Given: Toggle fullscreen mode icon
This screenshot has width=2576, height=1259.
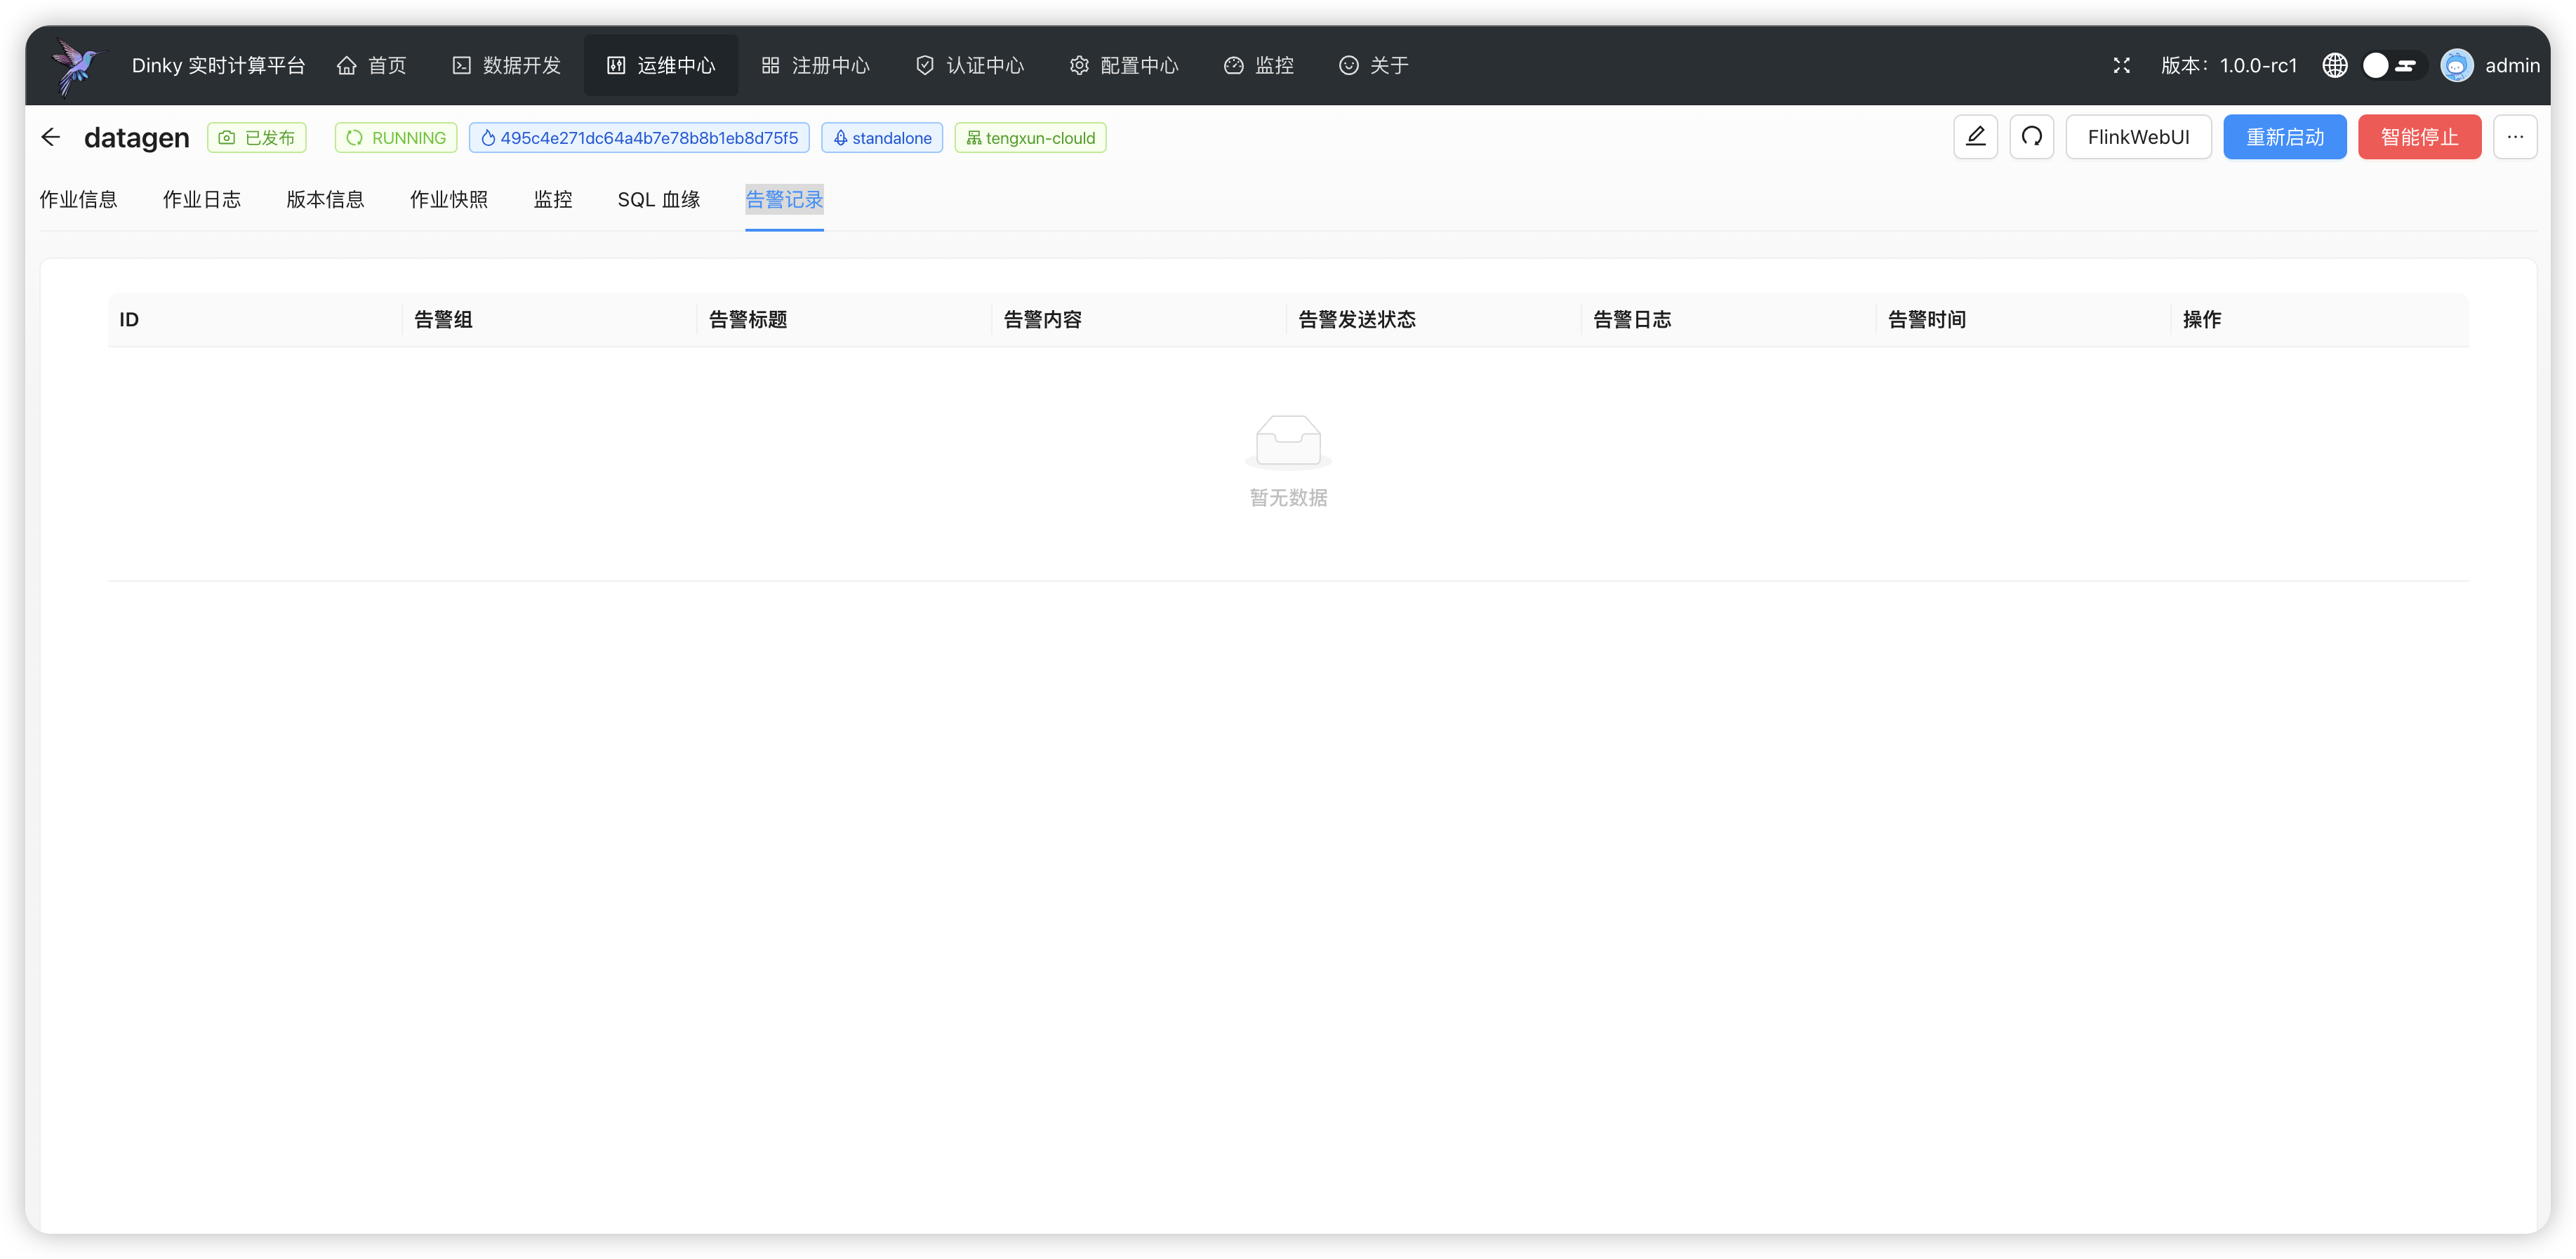Looking at the screenshot, I should [x=2121, y=66].
